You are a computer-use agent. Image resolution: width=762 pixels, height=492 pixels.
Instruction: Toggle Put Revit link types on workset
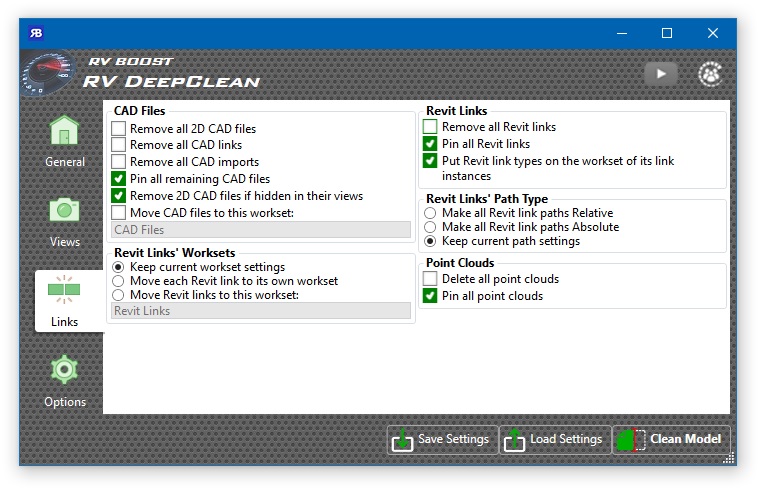430,160
